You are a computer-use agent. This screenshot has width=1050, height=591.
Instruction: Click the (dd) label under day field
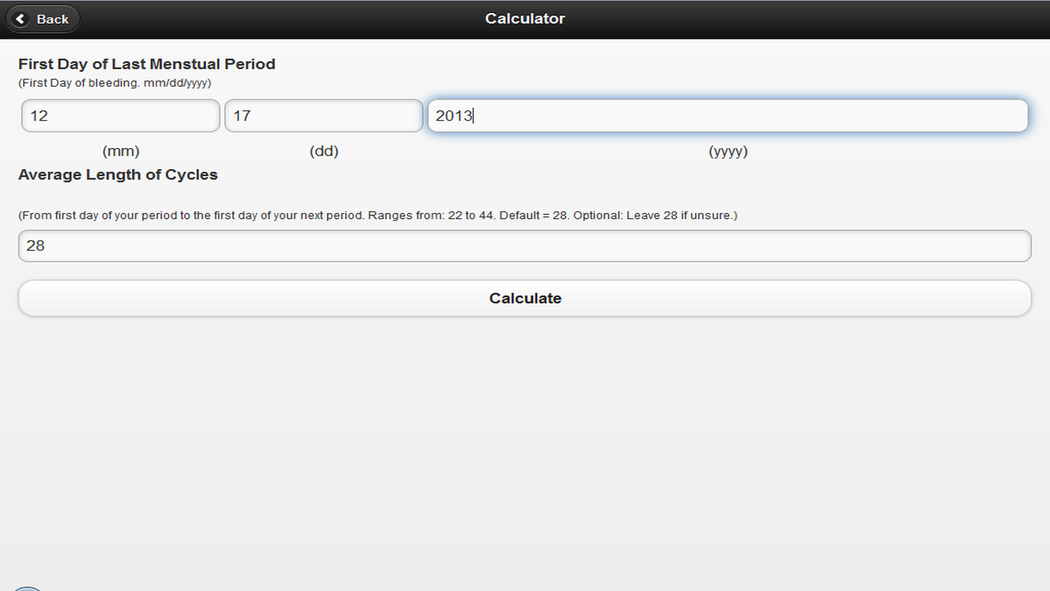coord(324,152)
